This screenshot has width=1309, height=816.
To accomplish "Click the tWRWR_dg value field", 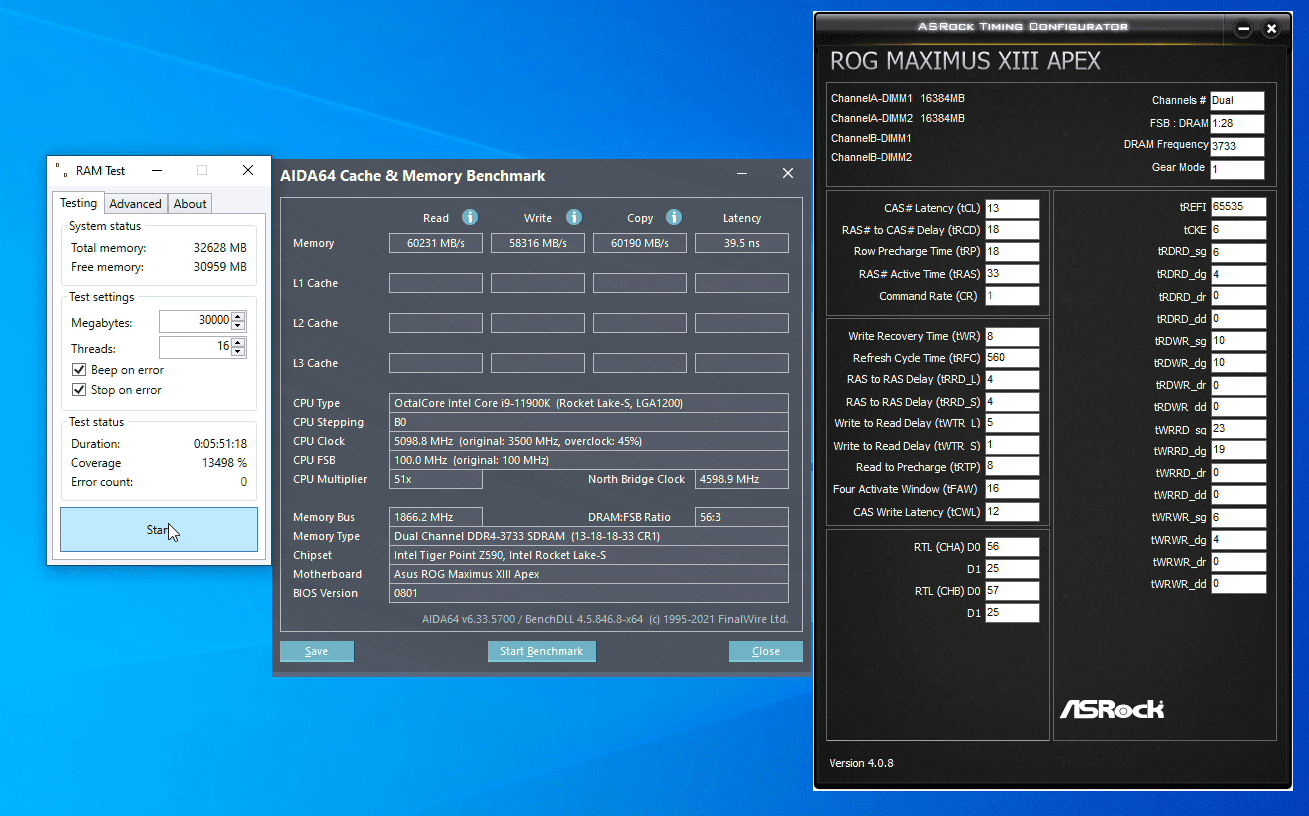I will [1238, 540].
